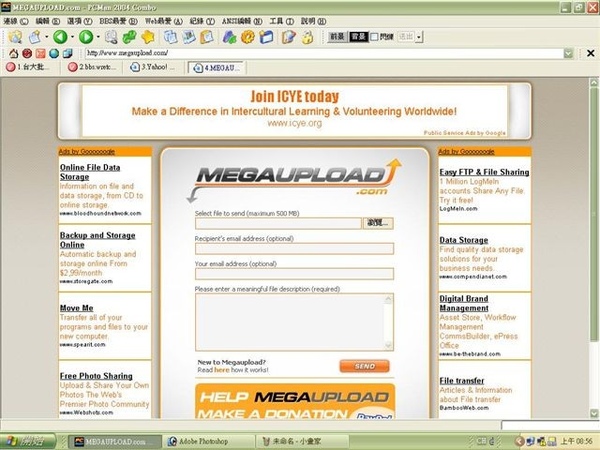Click the yellow padlock icon
This screenshot has height=450, width=600.
pyautogui.click(x=308, y=37)
